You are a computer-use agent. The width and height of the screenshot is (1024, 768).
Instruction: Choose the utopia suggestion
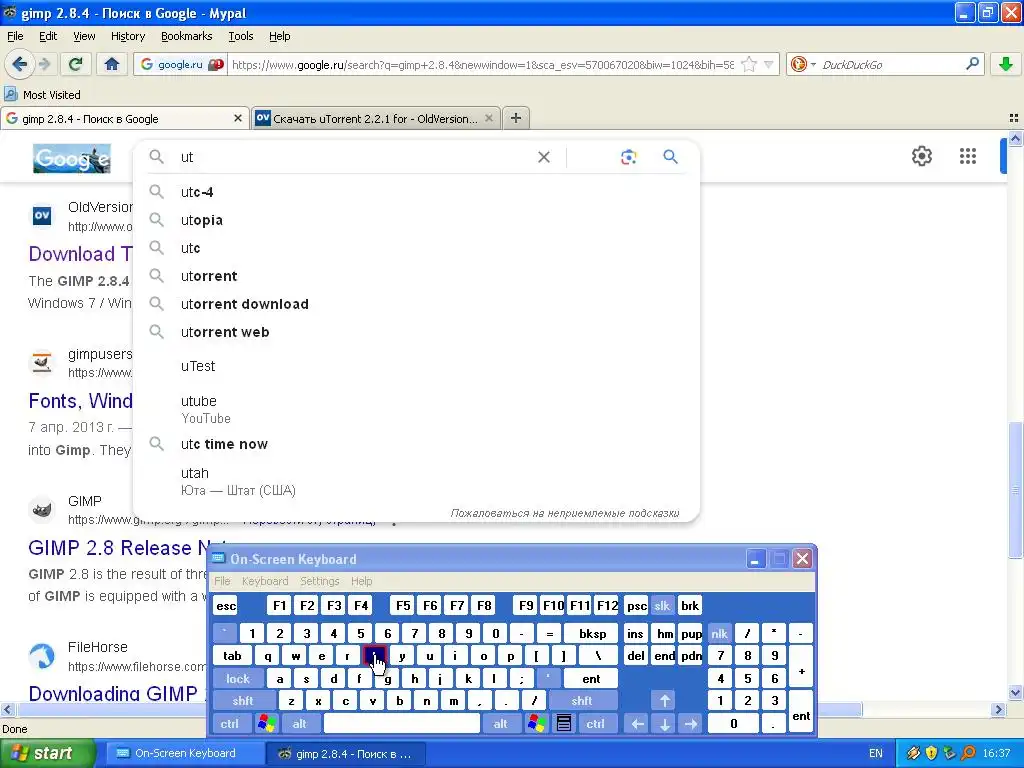416,220
